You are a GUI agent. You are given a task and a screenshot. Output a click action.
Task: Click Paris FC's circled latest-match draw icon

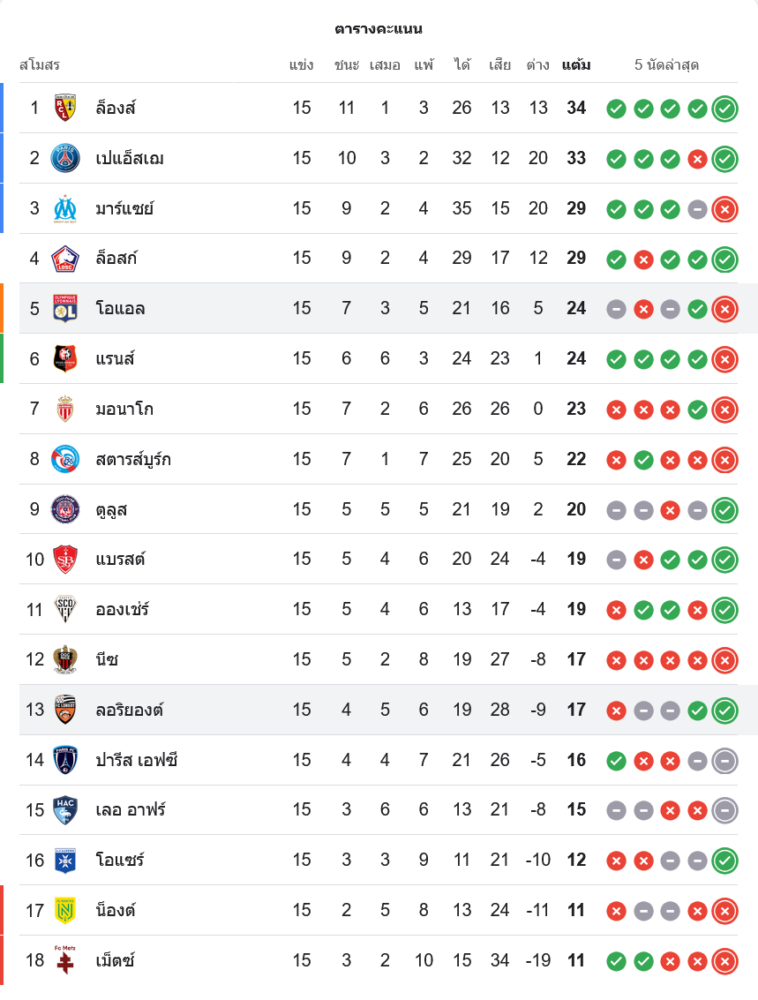[x=725, y=760]
